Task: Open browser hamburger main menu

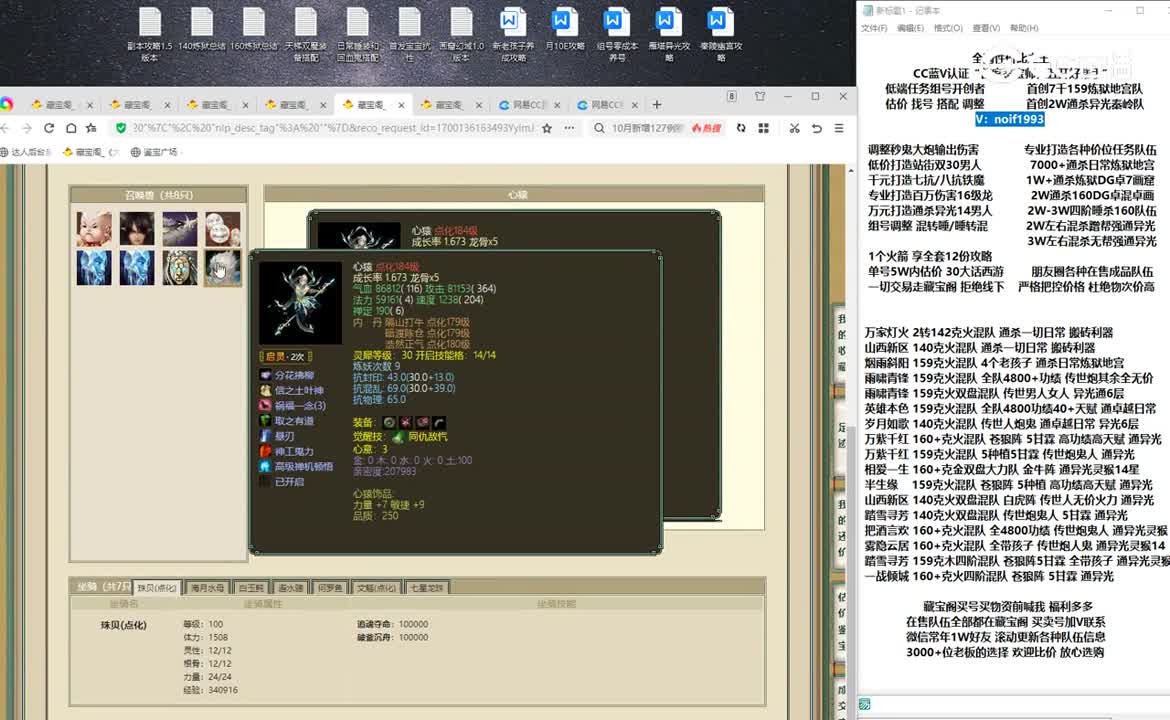Action: [x=839, y=128]
